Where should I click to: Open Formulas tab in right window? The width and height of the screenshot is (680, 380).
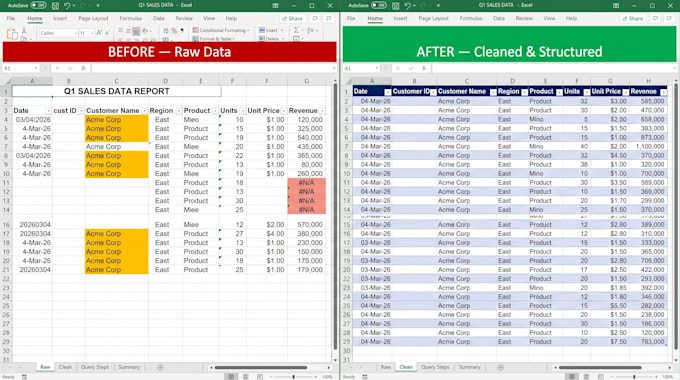[x=471, y=18]
